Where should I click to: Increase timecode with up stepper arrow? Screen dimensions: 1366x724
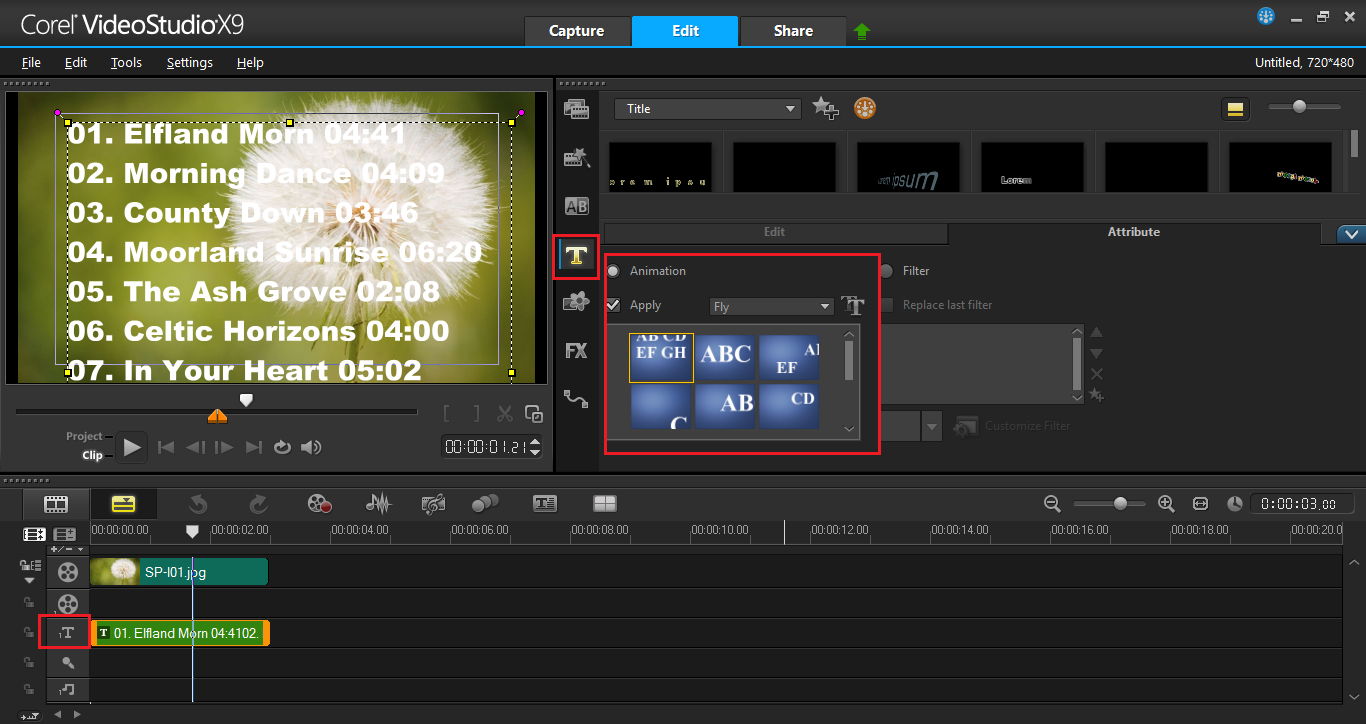[x=535, y=442]
